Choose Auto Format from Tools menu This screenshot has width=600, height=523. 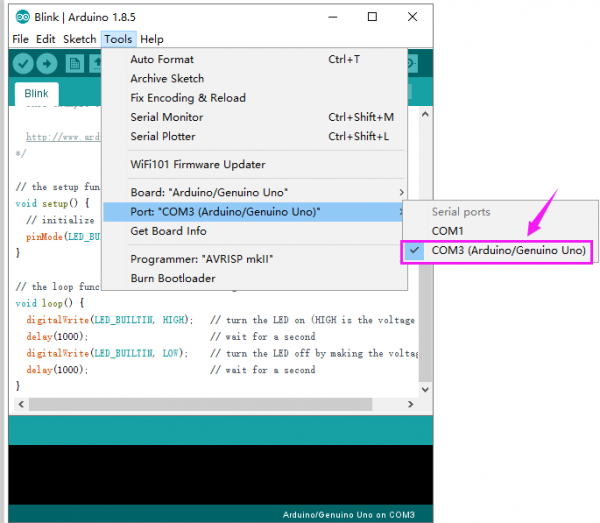point(255,59)
